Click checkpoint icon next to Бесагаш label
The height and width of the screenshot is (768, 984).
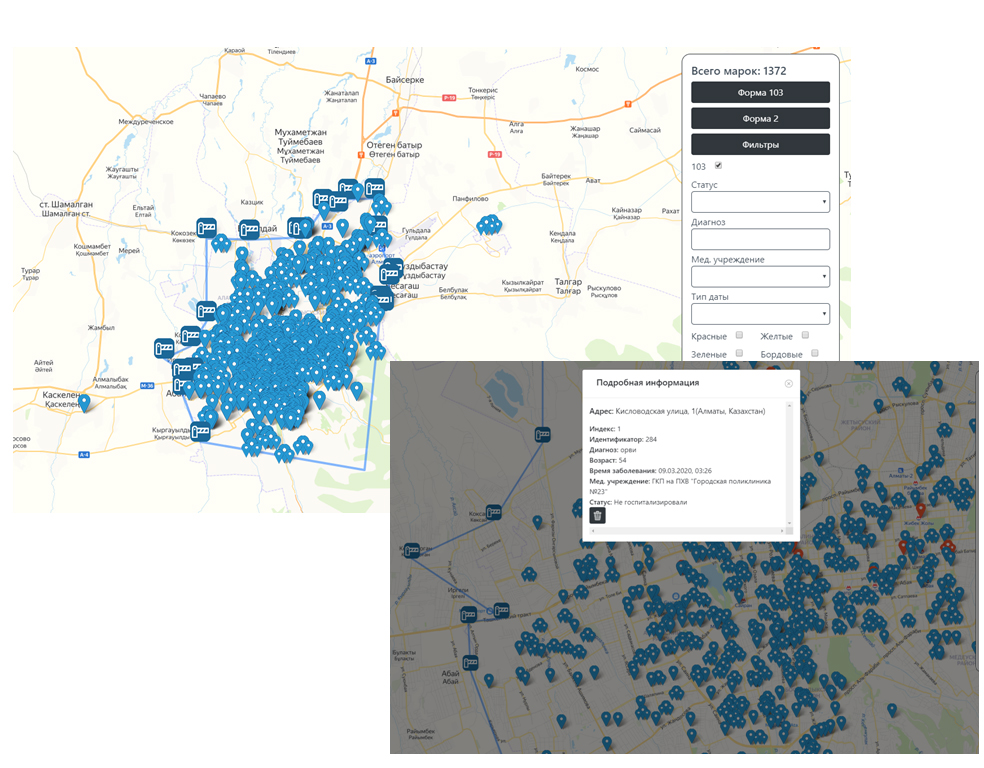pyautogui.click(x=383, y=299)
